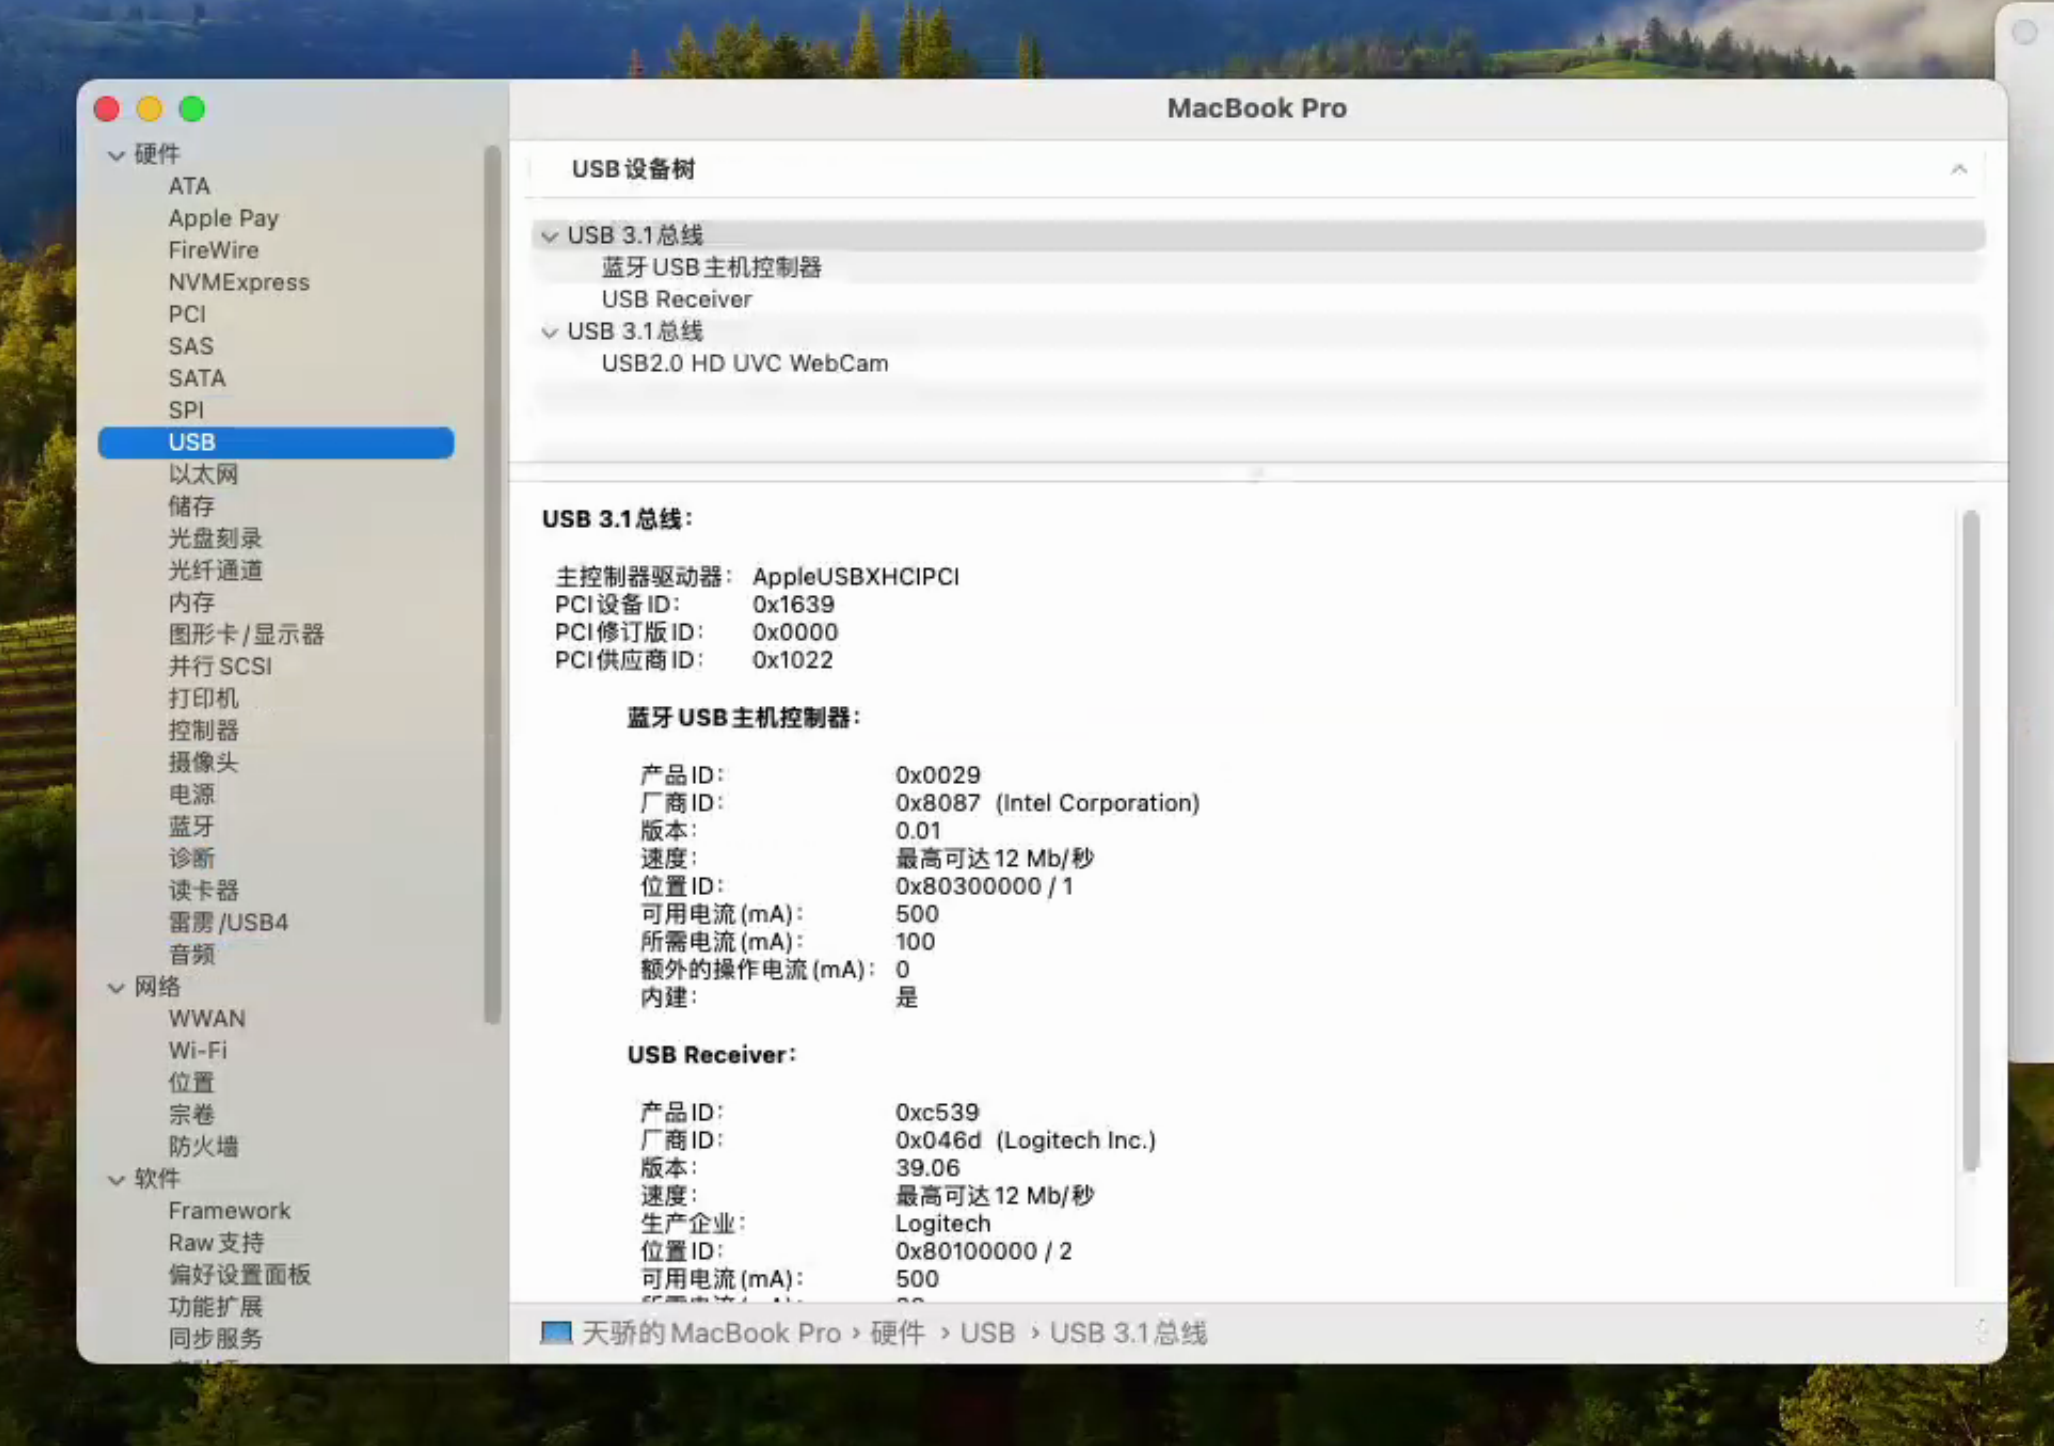Collapse the 软件 section in the sidebar
The image size is (2054, 1446).
tap(116, 1179)
